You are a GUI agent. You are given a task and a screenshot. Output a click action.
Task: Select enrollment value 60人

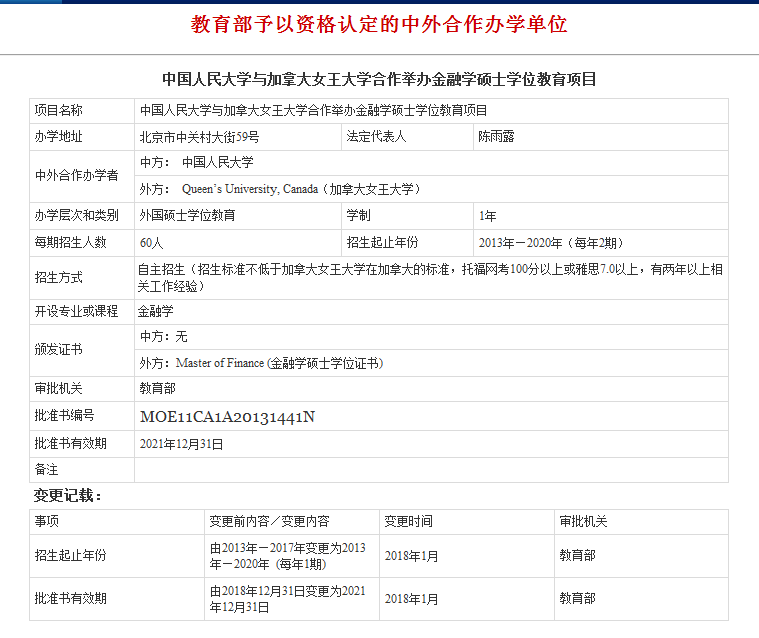click(x=152, y=243)
